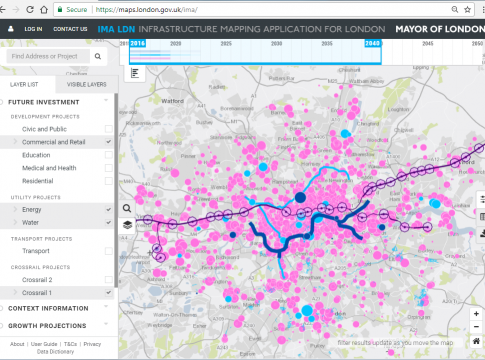
Task: Click the search magnifier beside Find Address field
Action: [98, 56]
